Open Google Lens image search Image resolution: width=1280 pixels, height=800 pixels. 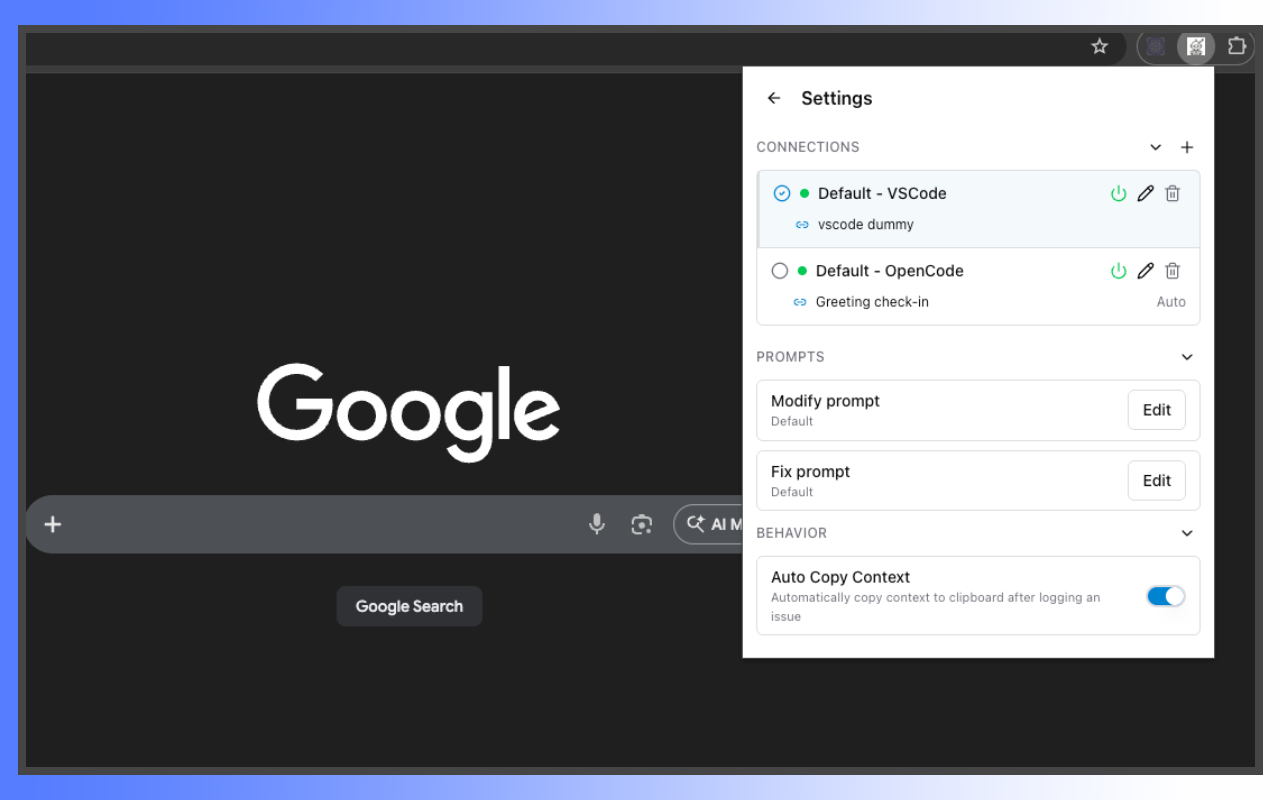coord(642,524)
